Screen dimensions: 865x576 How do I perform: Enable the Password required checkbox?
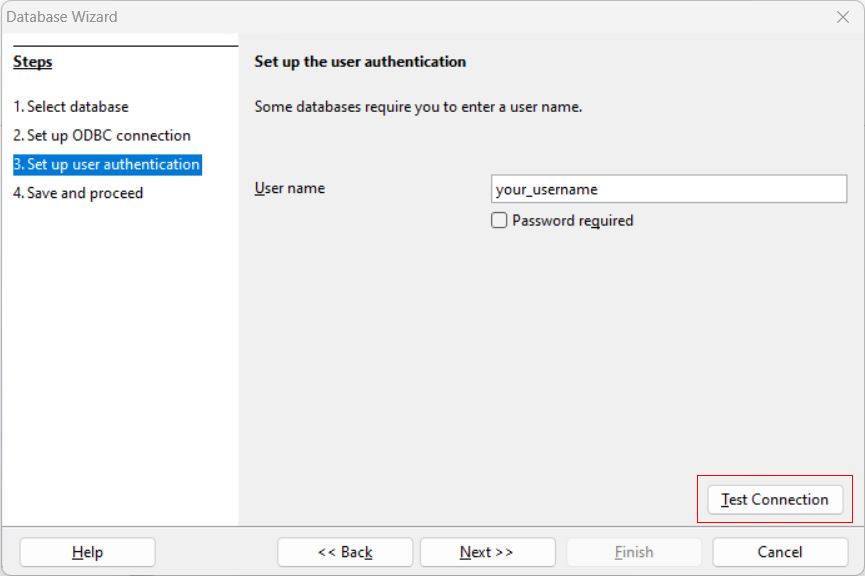point(500,221)
